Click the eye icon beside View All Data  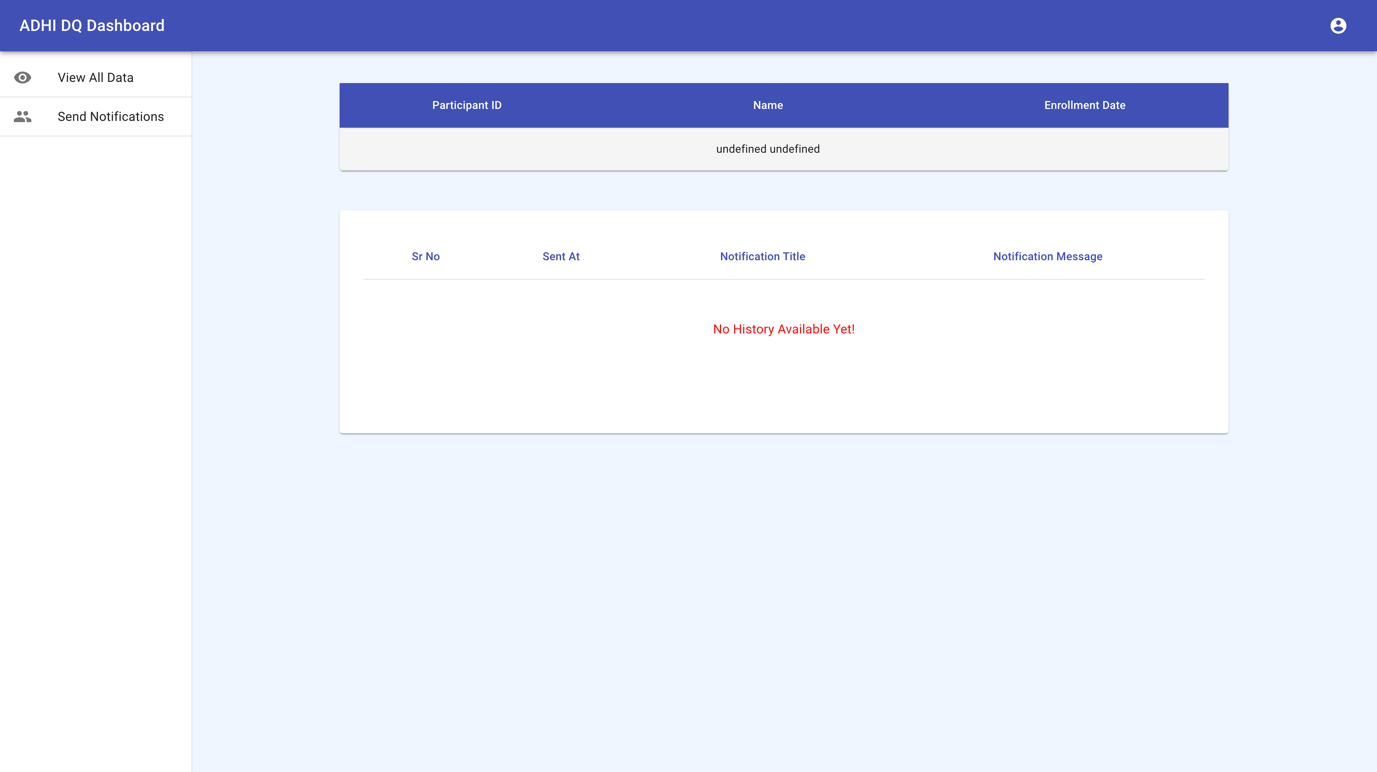coord(22,78)
